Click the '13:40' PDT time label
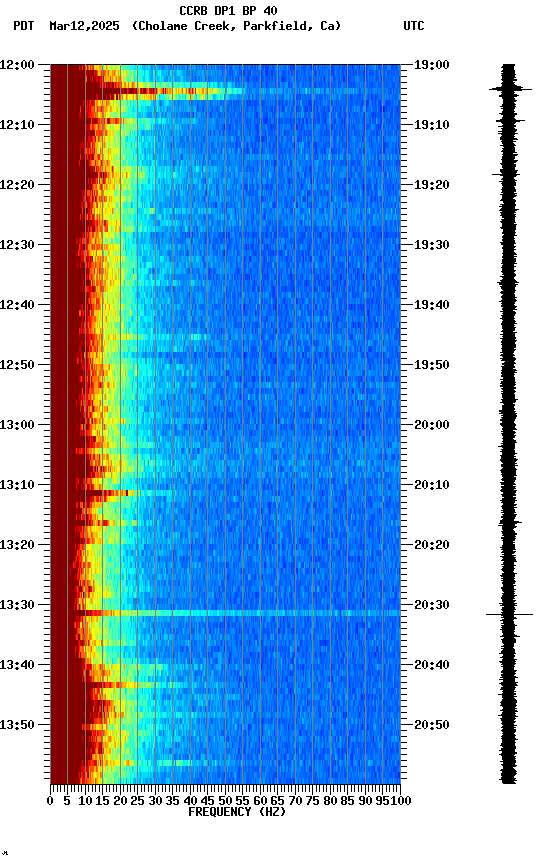Viewport: 552px width, 864px height. [x=17, y=665]
